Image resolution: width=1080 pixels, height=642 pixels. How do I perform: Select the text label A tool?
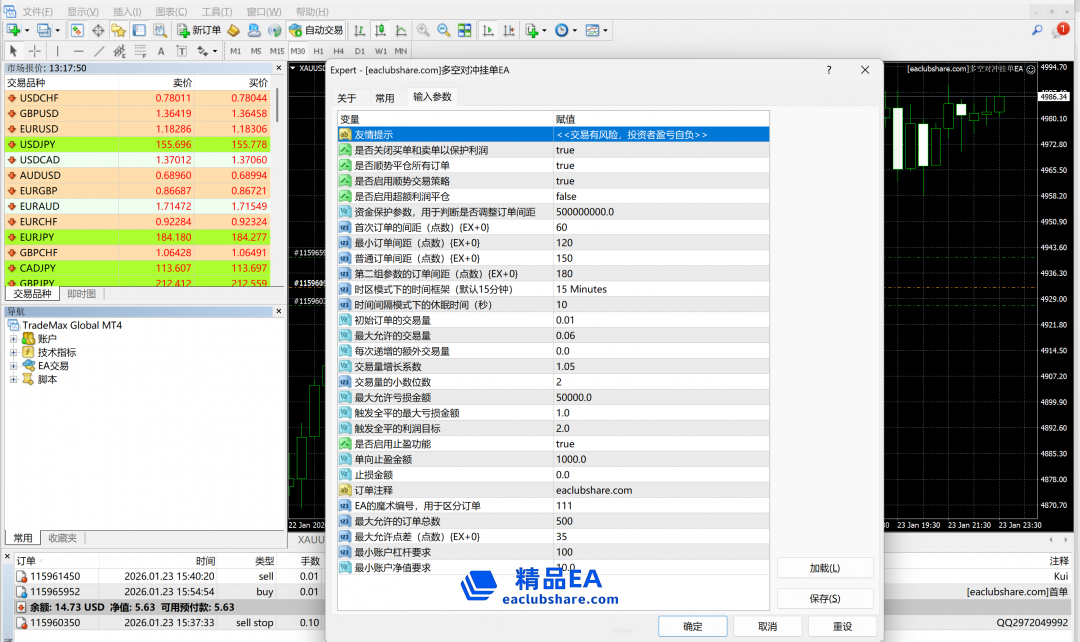161,51
